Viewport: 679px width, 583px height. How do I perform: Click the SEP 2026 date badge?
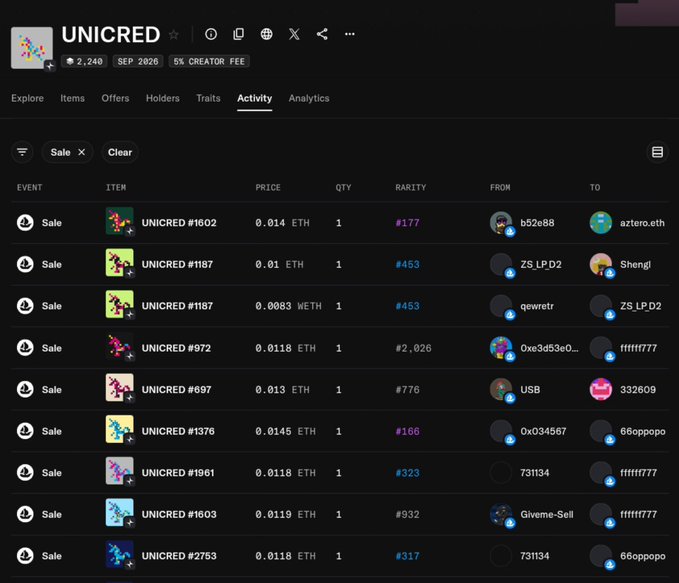tap(138, 62)
